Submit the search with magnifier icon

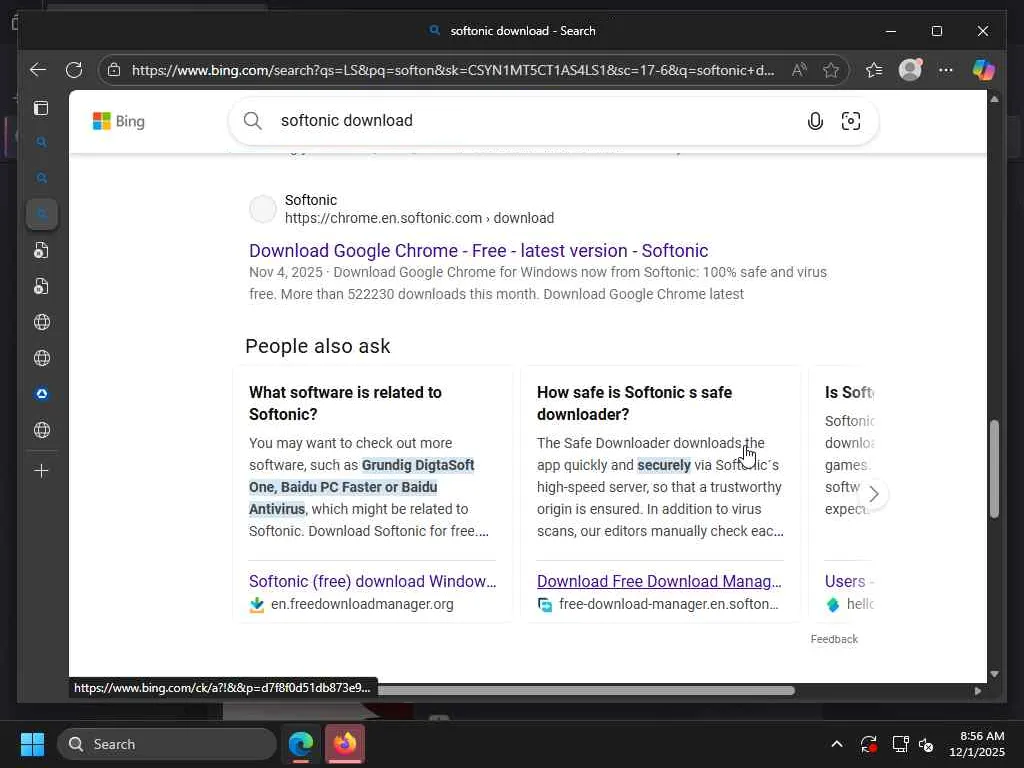coord(253,121)
